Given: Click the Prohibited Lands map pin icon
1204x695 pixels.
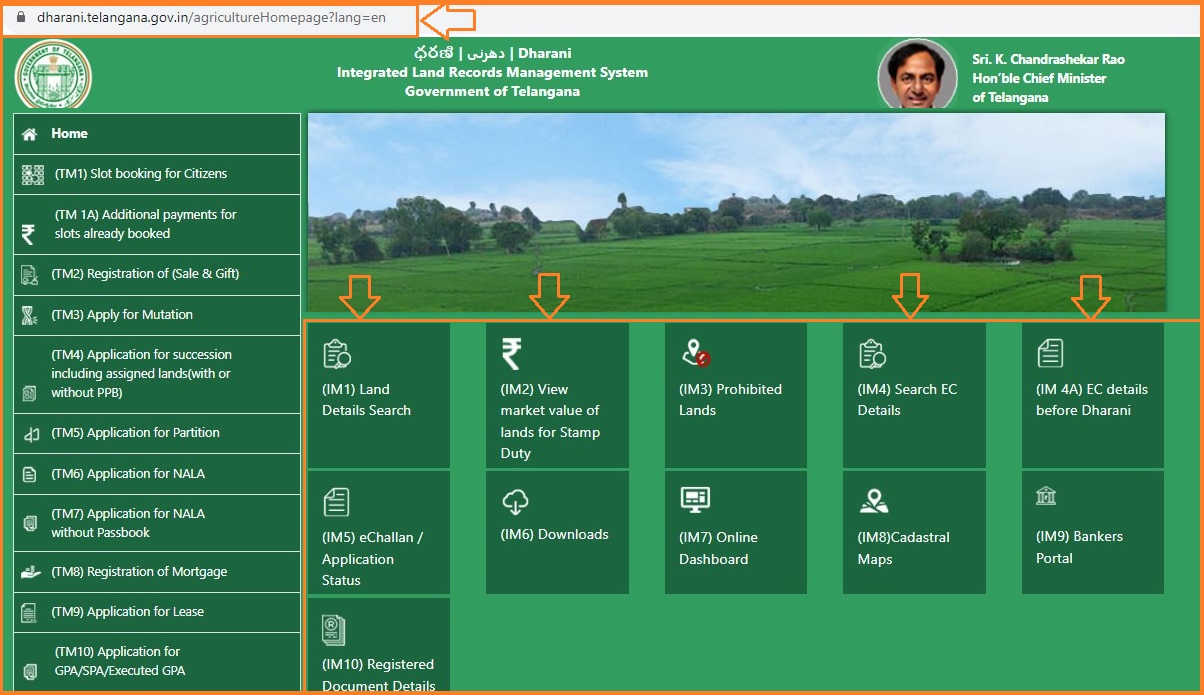Looking at the screenshot, I should pos(695,354).
